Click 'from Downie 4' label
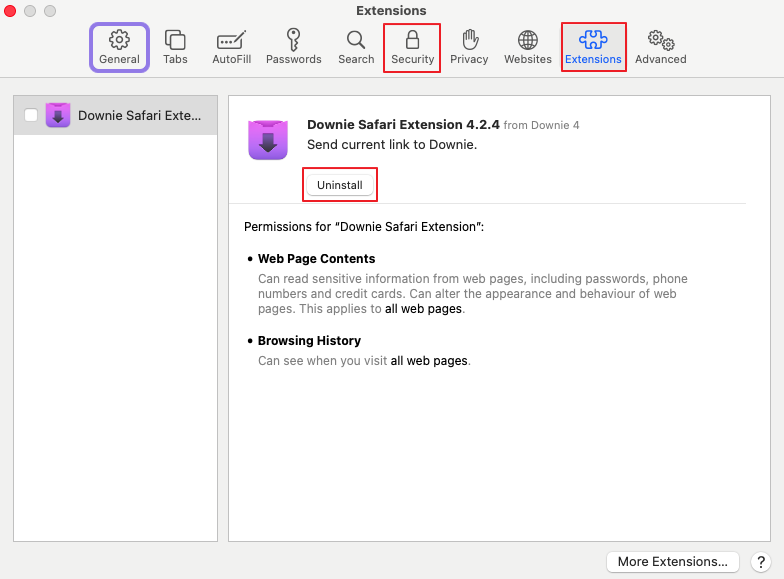 point(541,125)
